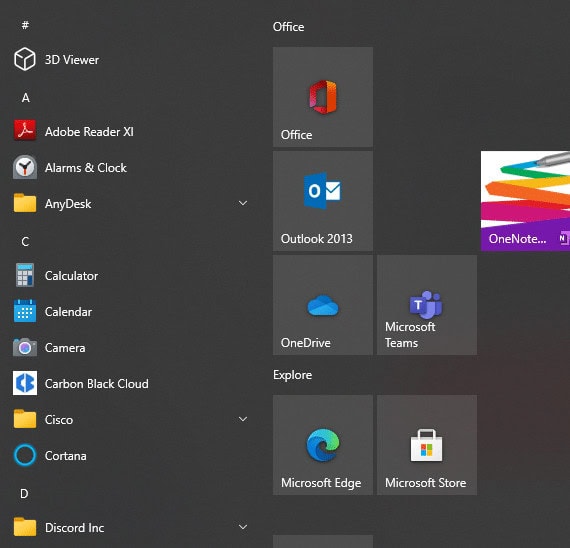
Task: Click the Explore tile group heading
Action: click(292, 375)
